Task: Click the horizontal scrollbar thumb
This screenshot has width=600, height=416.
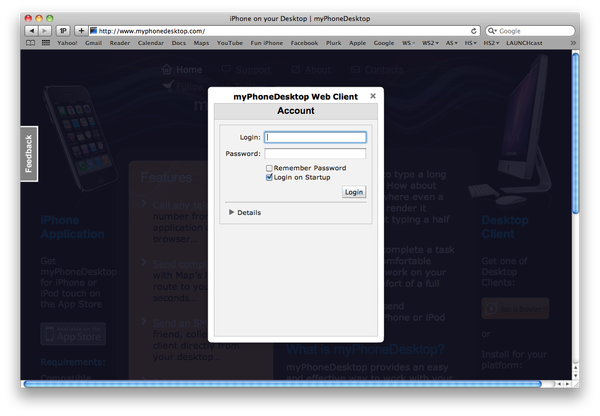Action: (x=282, y=383)
